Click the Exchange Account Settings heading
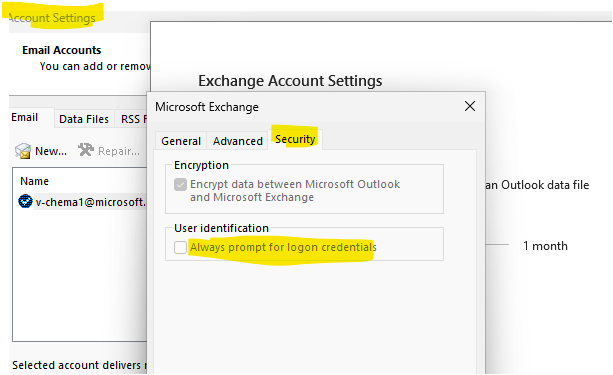Image resolution: width=613 pixels, height=375 pixels. coord(290,81)
